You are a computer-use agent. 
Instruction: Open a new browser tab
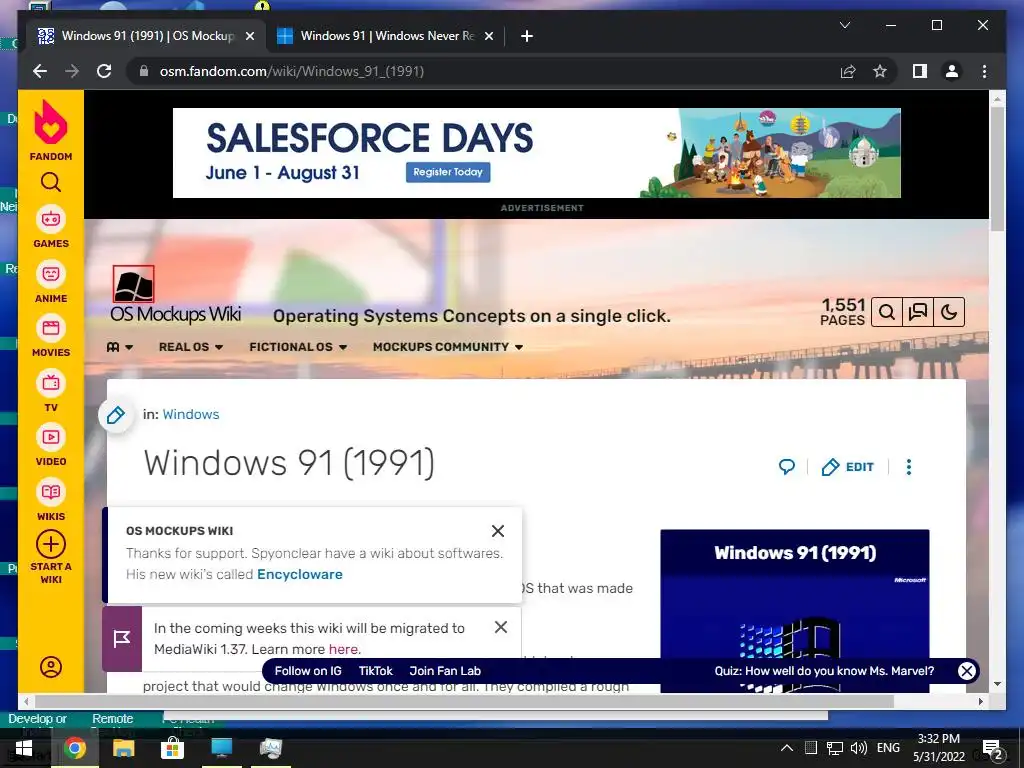527,36
